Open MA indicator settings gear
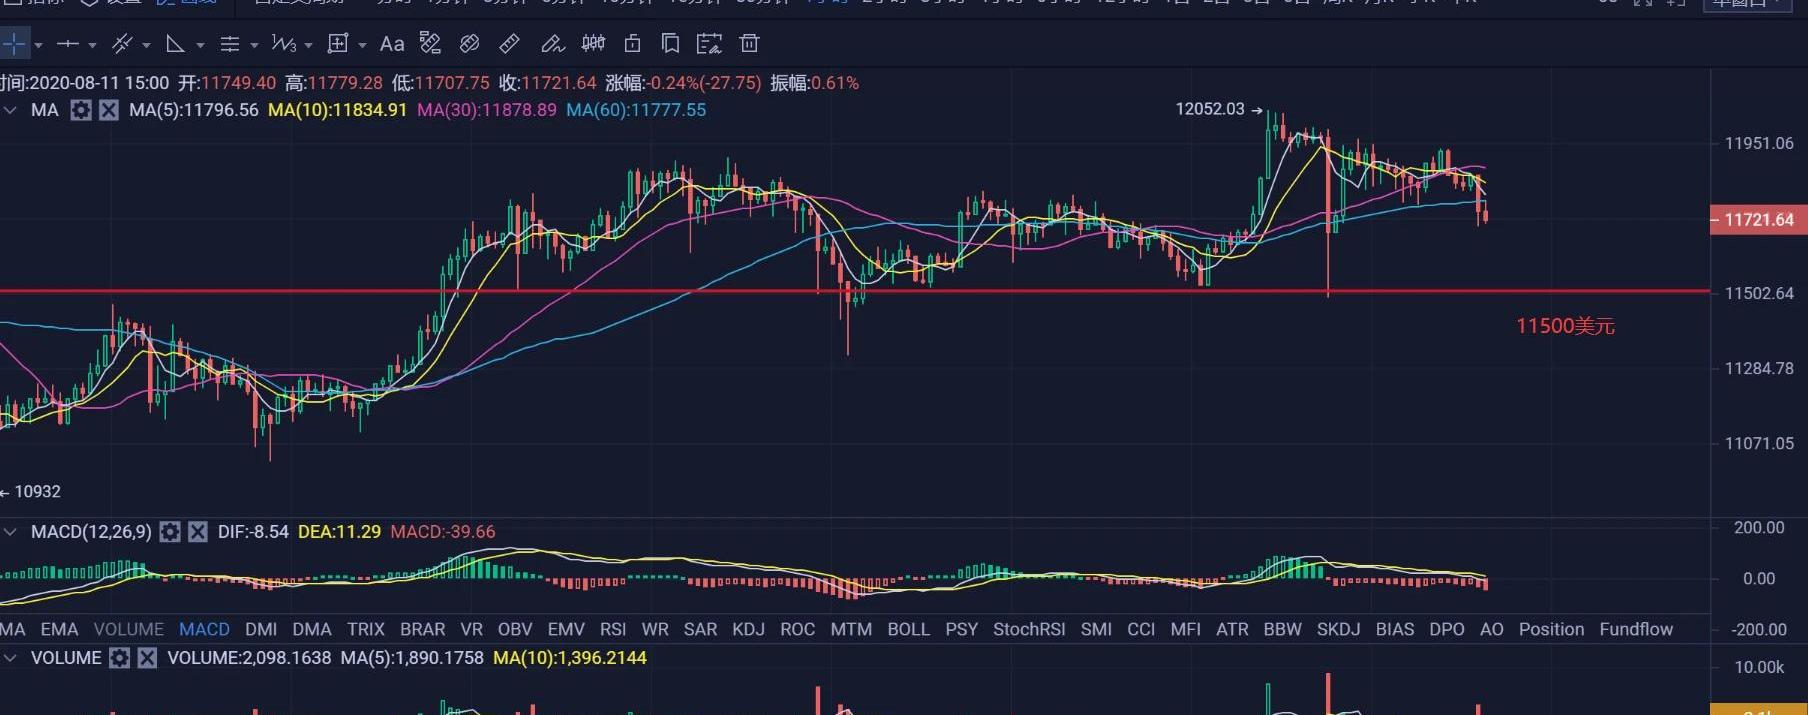 (x=81, y=110)
